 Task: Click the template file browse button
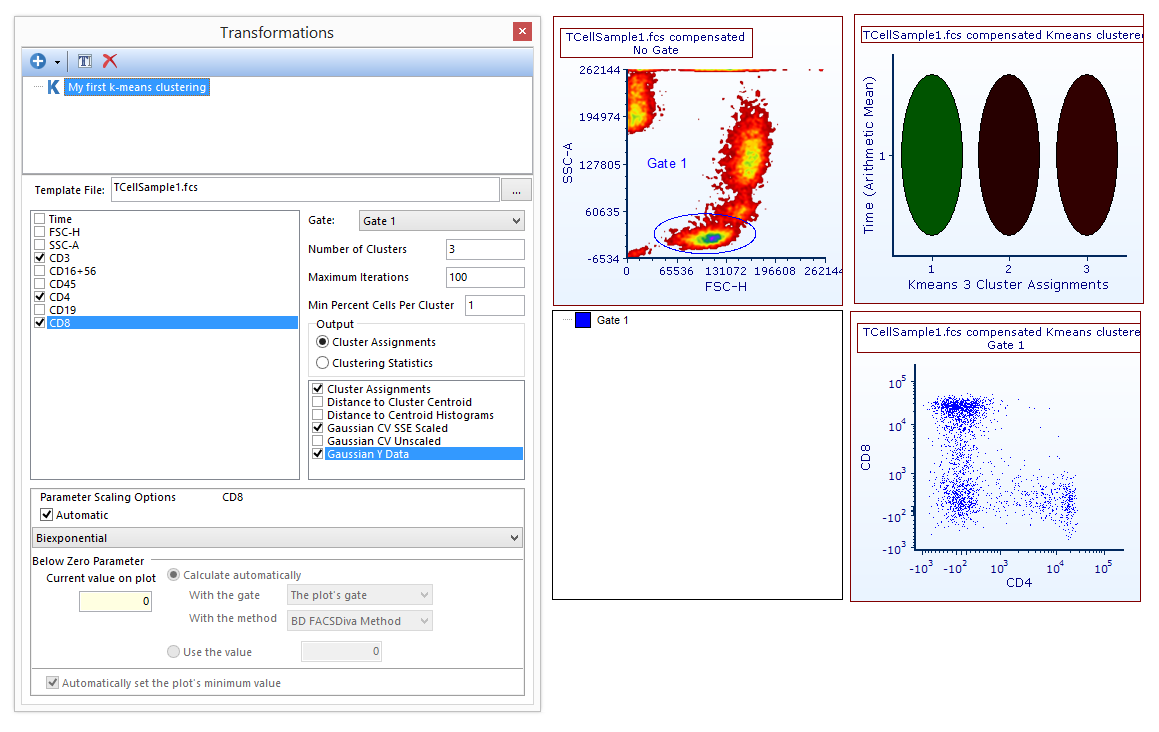pos(516,189)
